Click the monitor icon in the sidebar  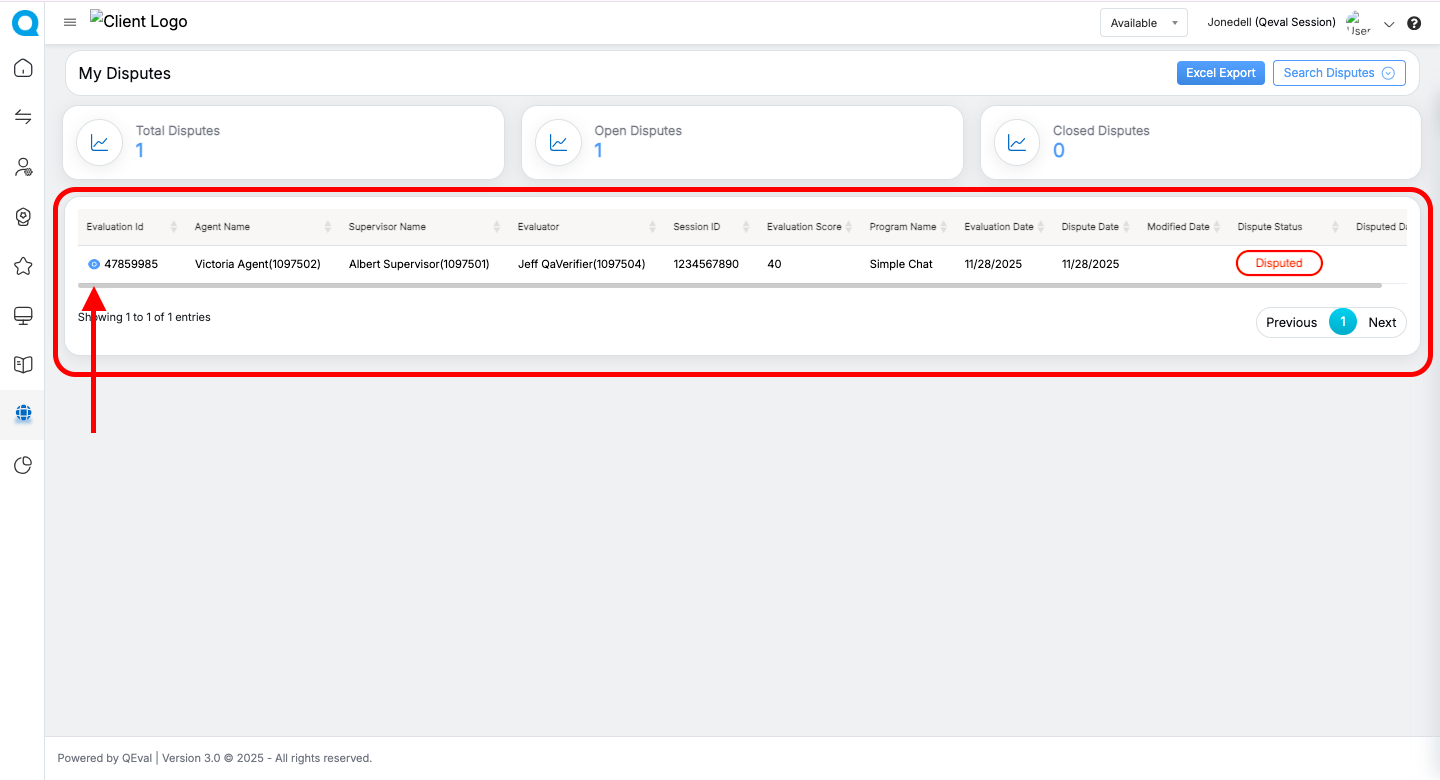22,316
